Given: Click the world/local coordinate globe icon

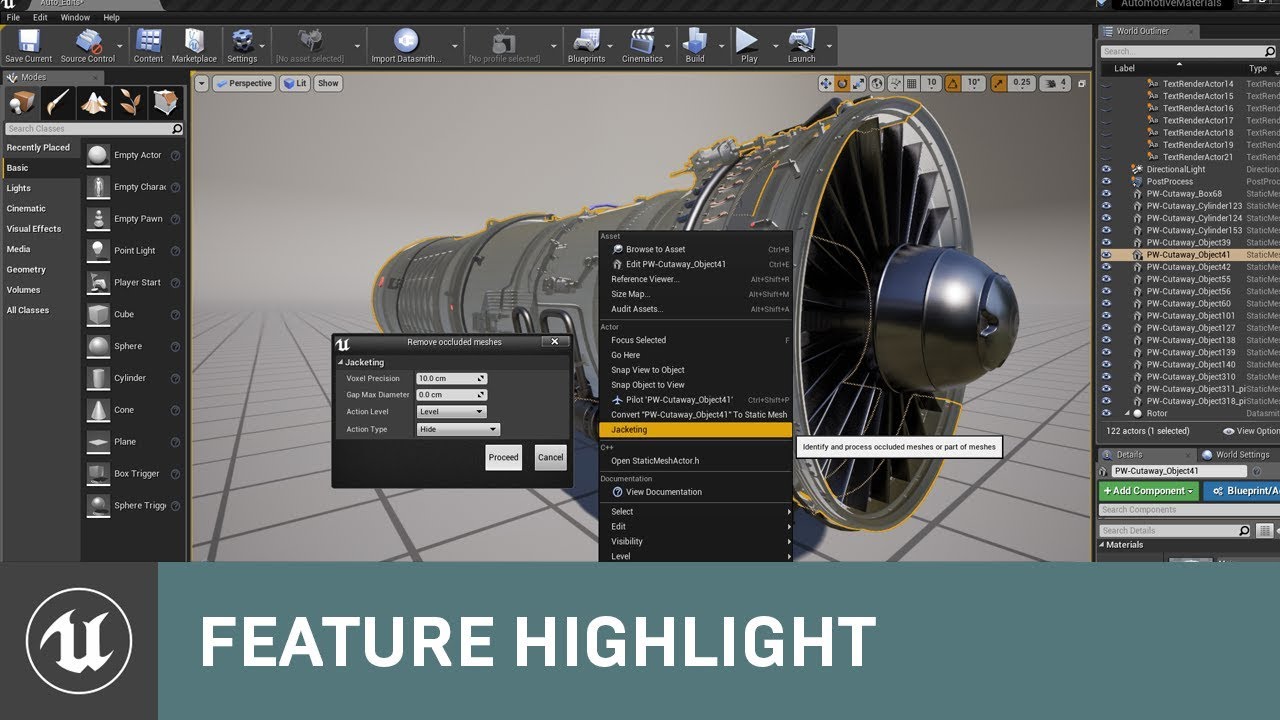Looking at the screenshot, I should 877,83.
